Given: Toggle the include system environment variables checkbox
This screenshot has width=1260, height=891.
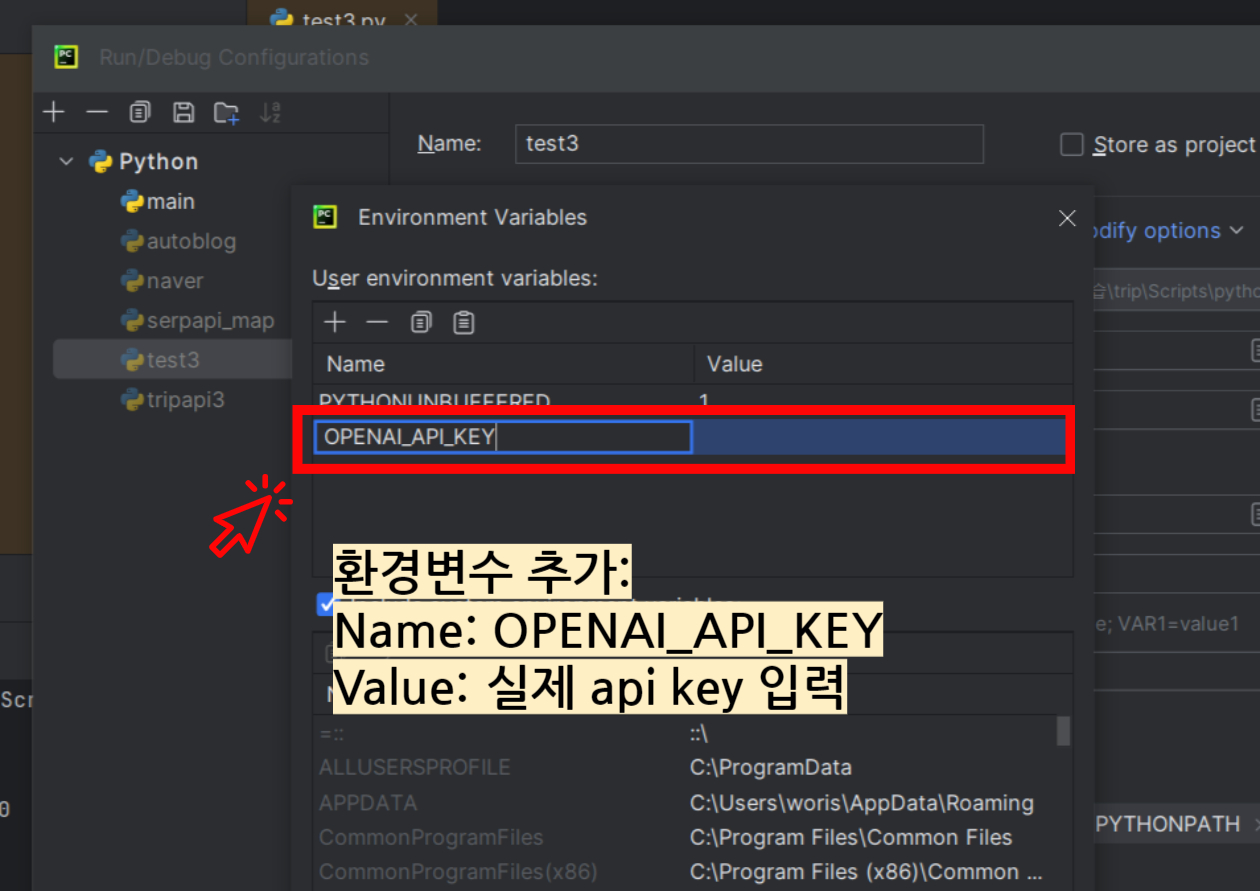Looking at the screenshot, I should [325, 603].
